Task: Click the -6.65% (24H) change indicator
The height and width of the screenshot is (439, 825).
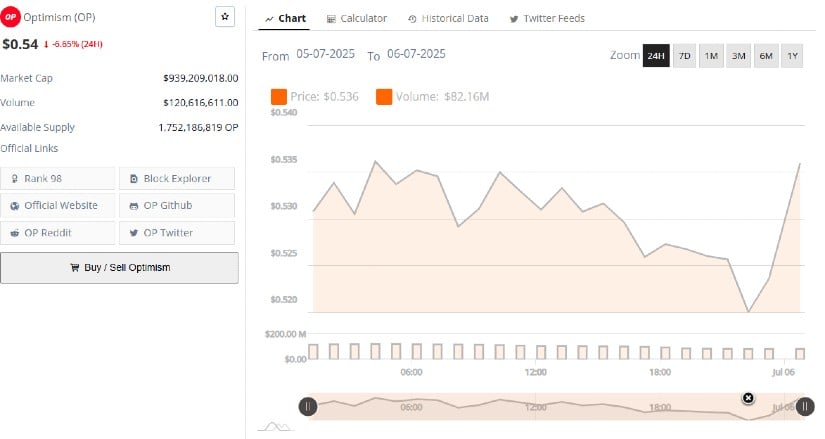Action: click(x=73, y=44)
